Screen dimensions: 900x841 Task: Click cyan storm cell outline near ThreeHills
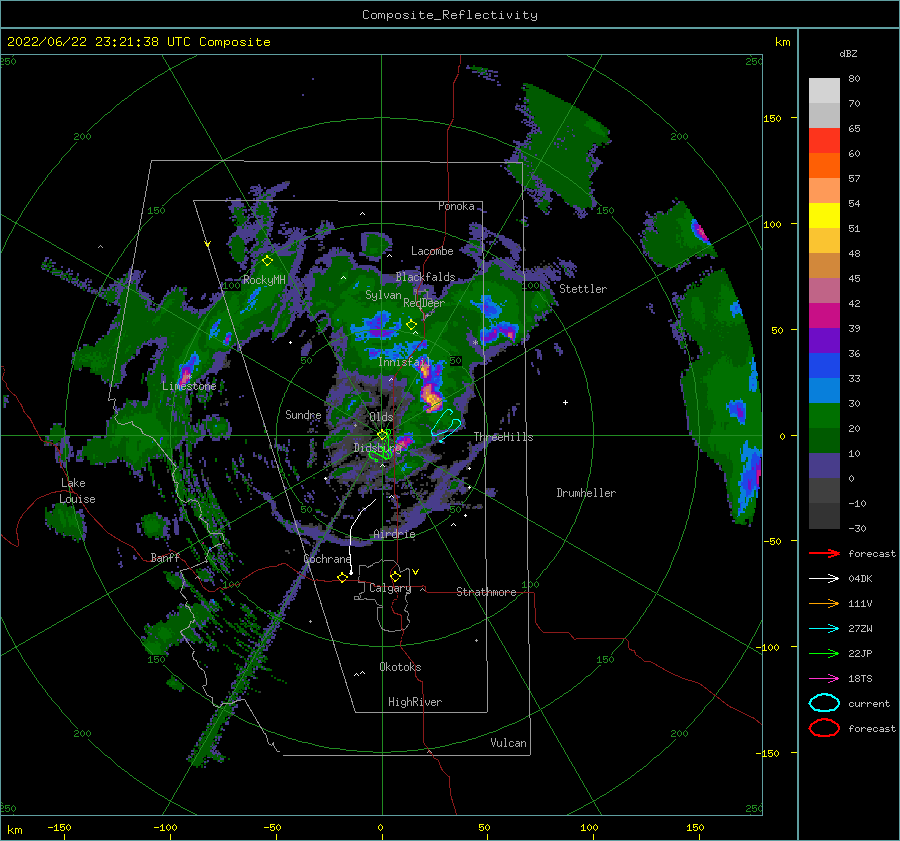point(445,425)
